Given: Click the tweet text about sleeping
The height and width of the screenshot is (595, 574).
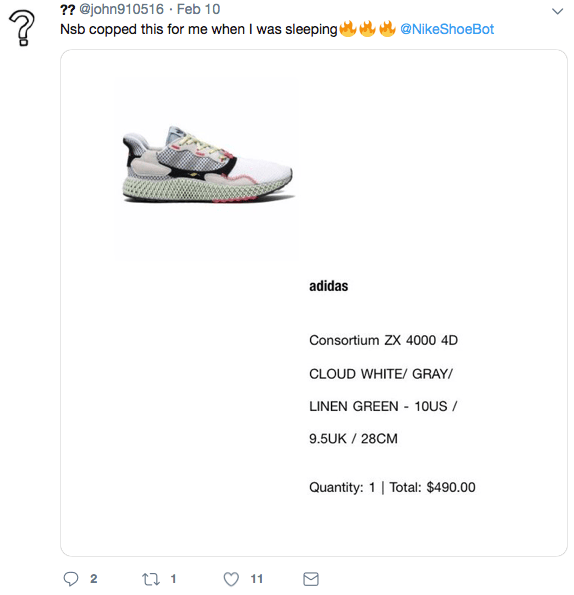Looking at the screenshot, I should (198, 30).
